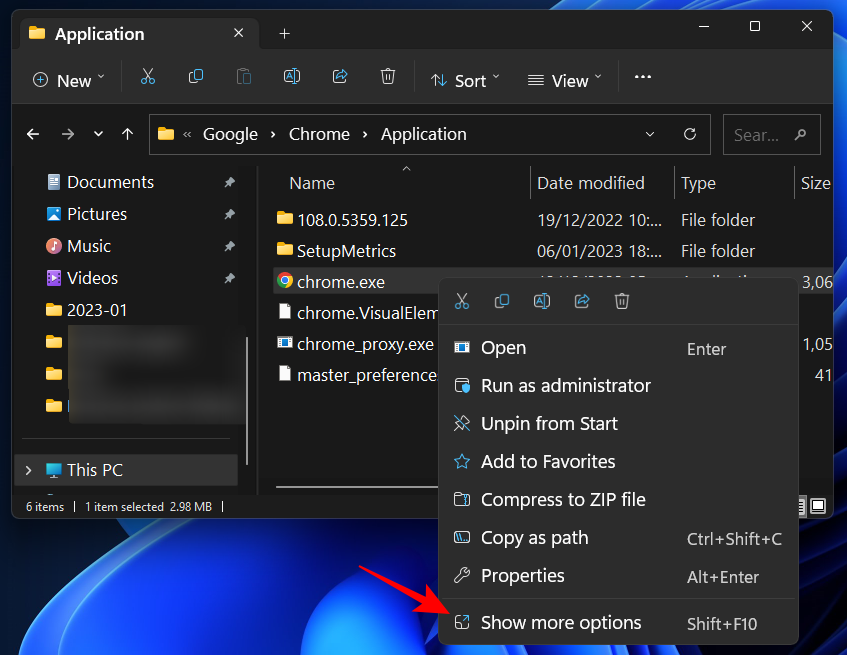Click the Paste icon in the toolbar
847x655 pixels.
point(244,77)
